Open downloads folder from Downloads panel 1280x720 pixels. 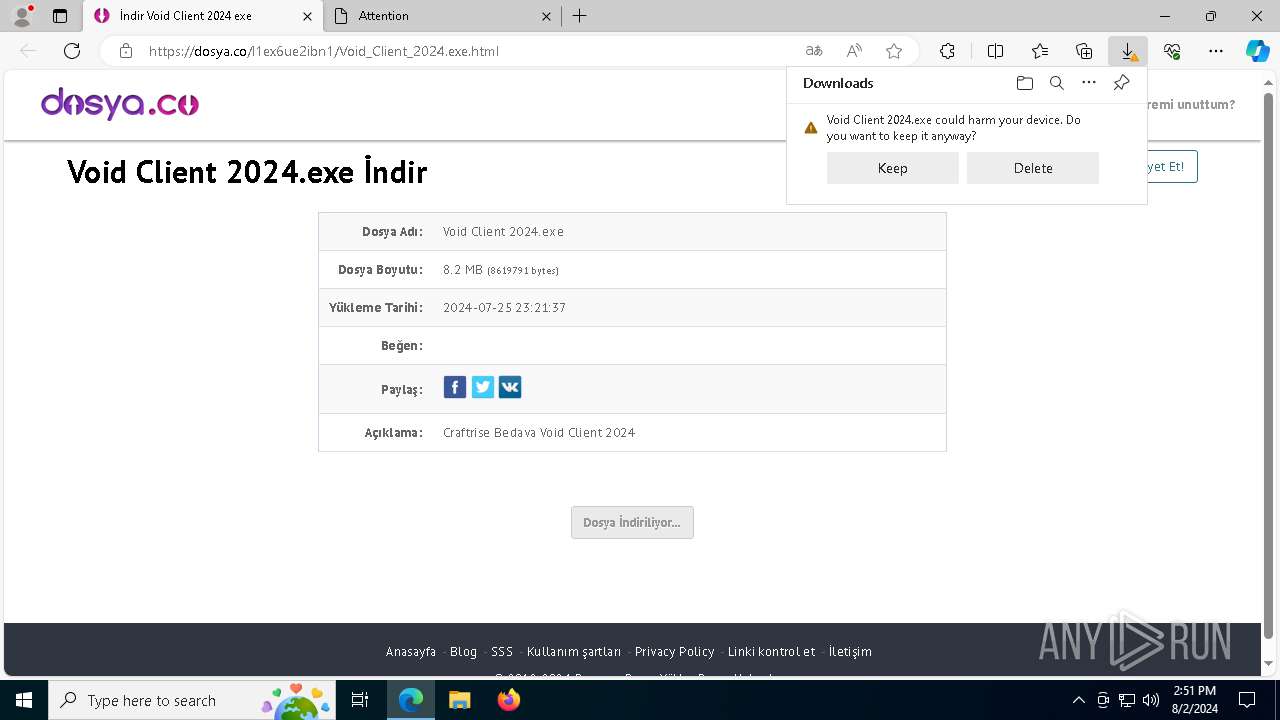(1024, 83)
